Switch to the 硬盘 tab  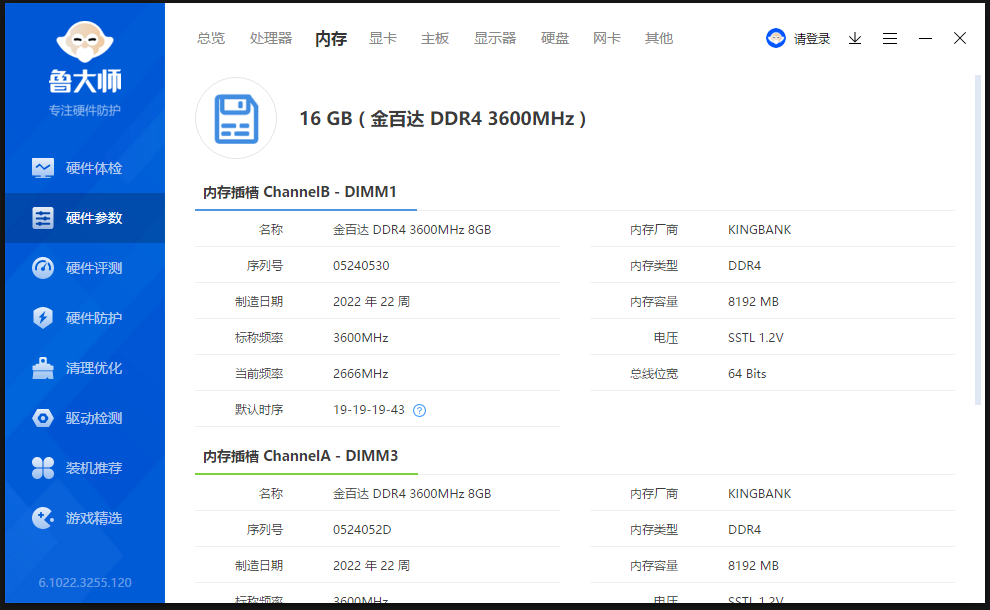click(x=555, y=39)
